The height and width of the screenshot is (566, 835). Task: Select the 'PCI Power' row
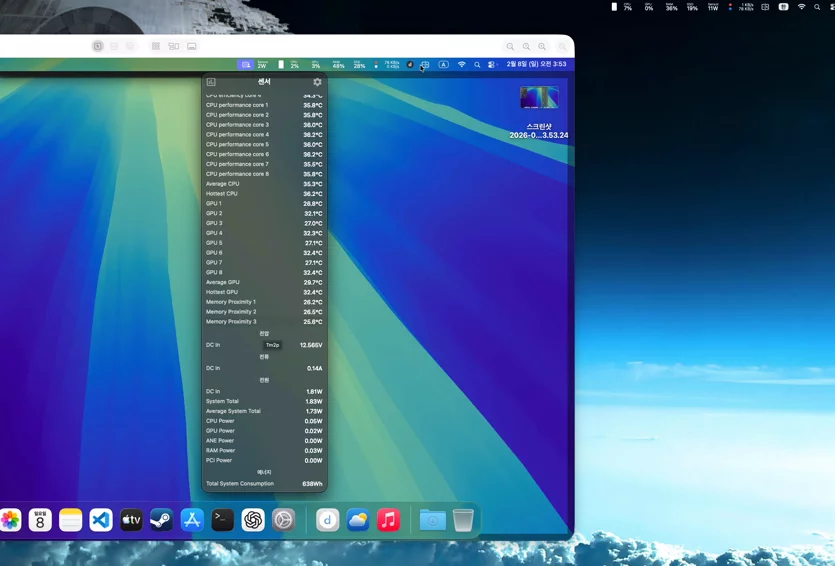tap(264, 461)
